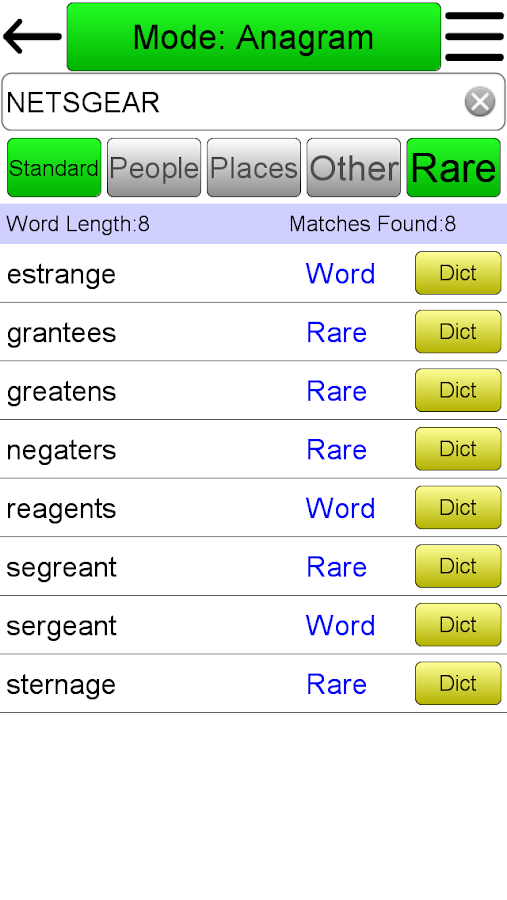
Task: Tap the back arrow icon
Action: (32, 37)
